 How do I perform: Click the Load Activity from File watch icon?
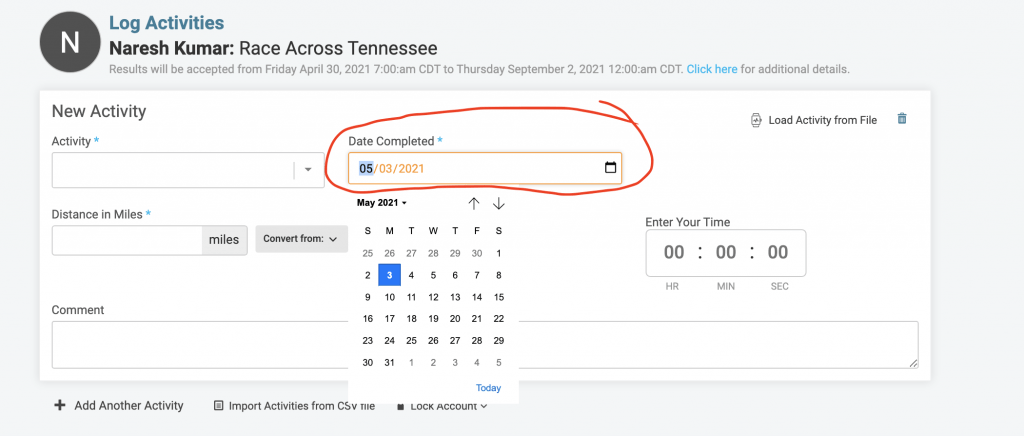coord(756,120)
